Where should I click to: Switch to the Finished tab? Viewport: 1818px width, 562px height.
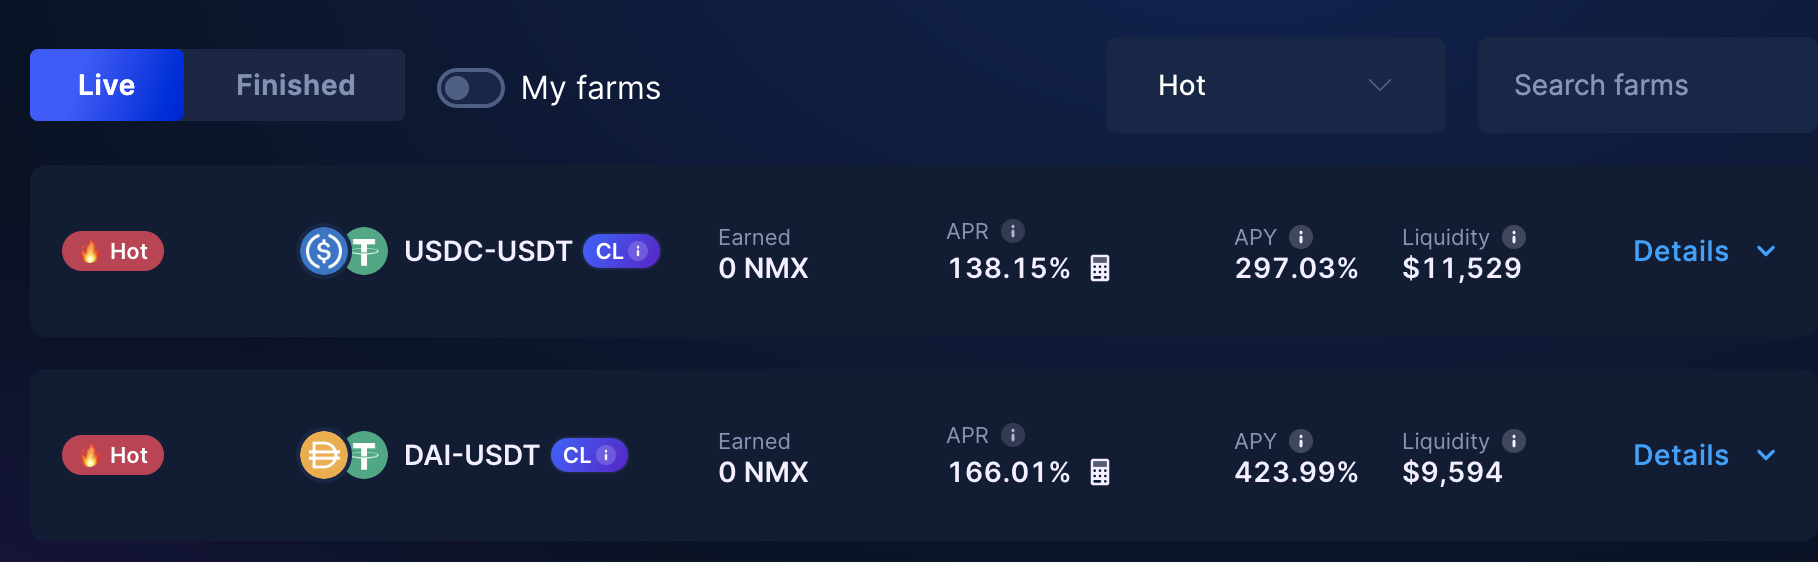[295, 85]
